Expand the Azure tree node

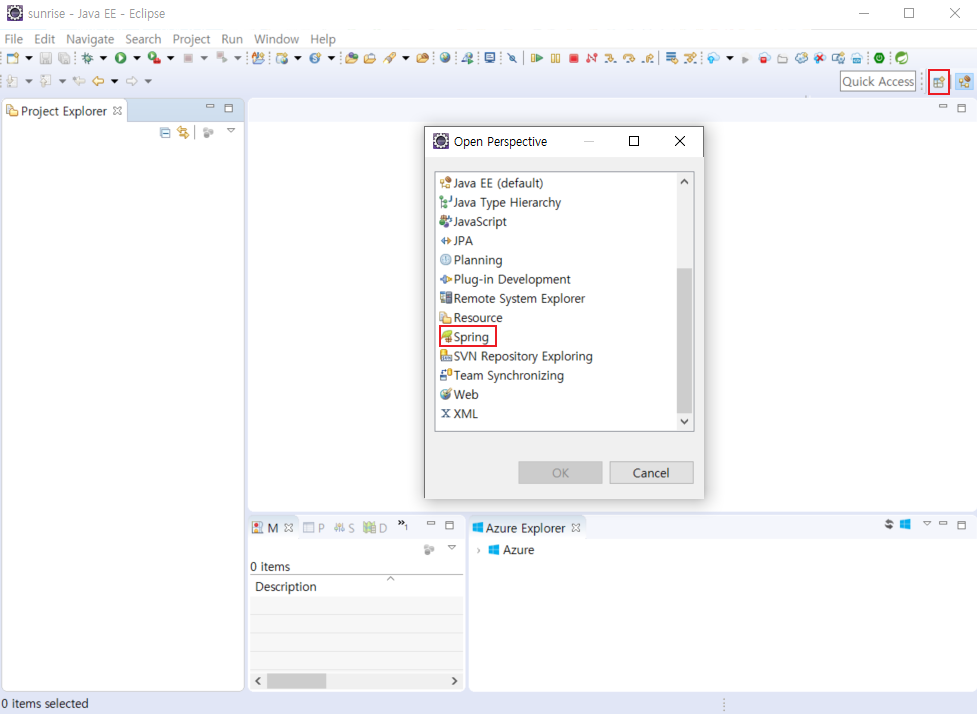tap(478, 550)
